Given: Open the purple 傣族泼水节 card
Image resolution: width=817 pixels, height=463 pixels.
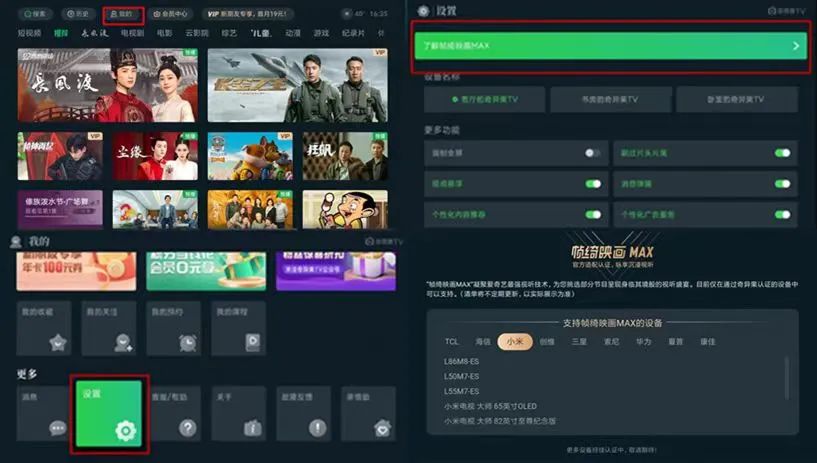Looking at the screenshot, I should (60, 209).
